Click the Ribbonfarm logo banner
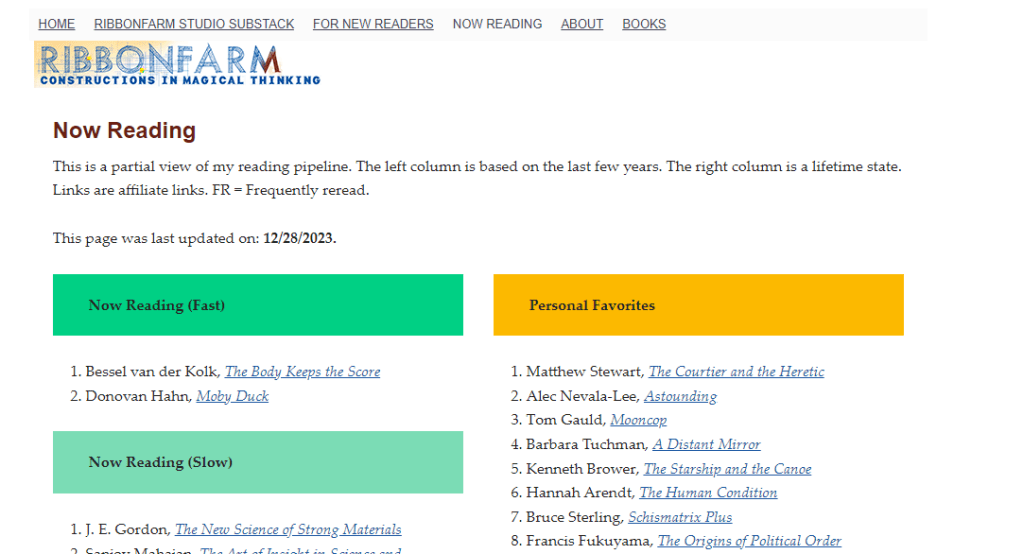This screenshot has width=1023, height=554. [178, 65]
